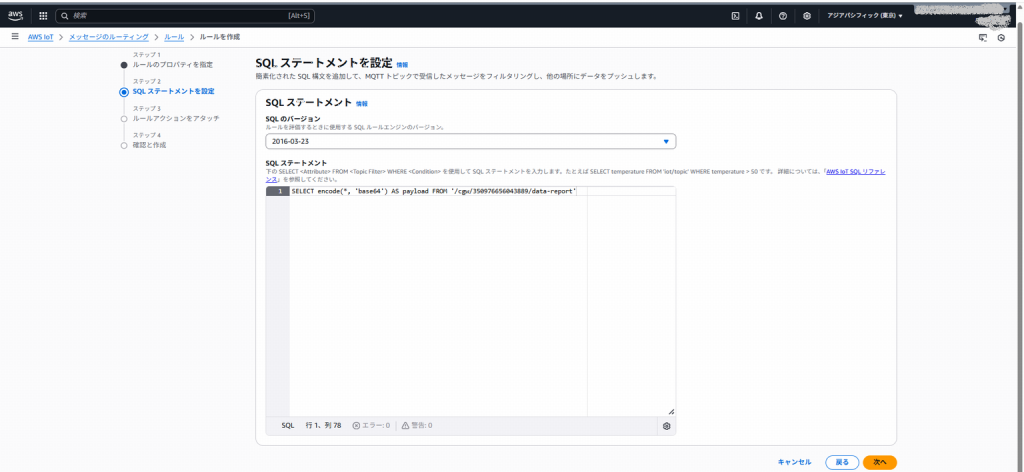
Task: Open the help question mark icon
Action: click(783, 16)
